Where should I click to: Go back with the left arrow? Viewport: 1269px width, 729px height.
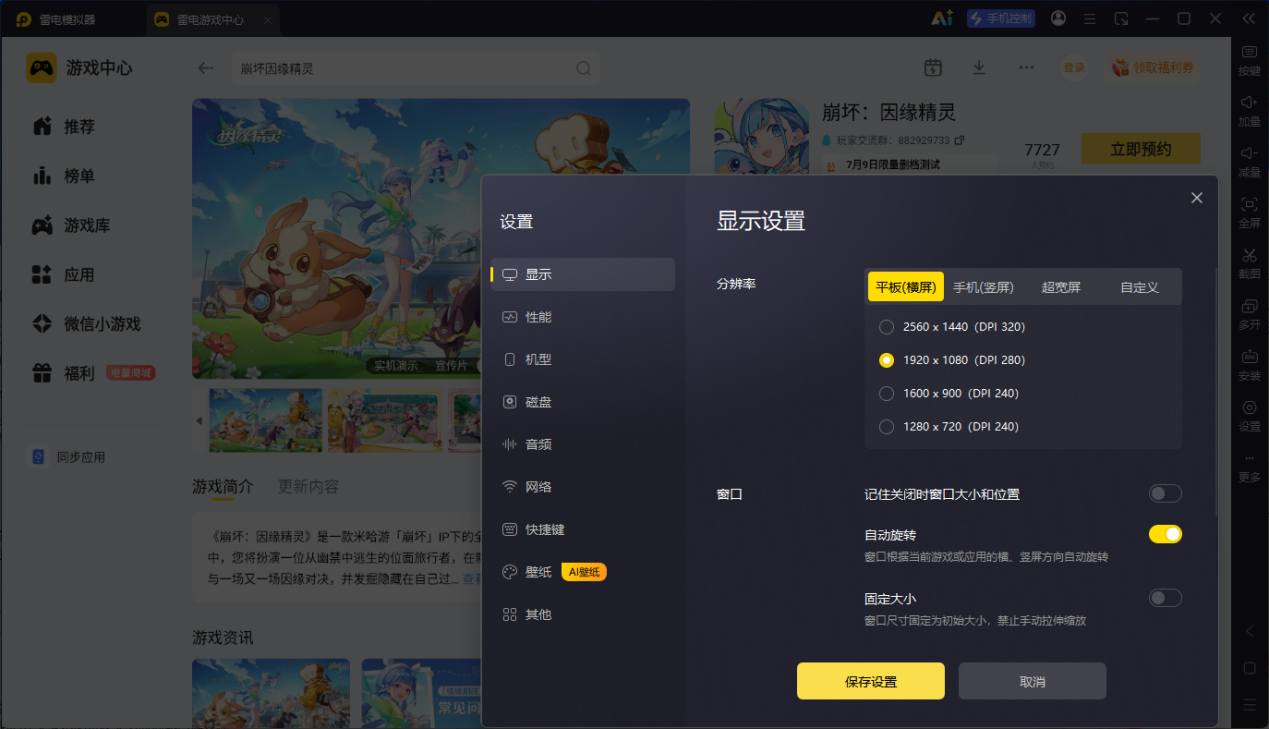coord(206,68)
